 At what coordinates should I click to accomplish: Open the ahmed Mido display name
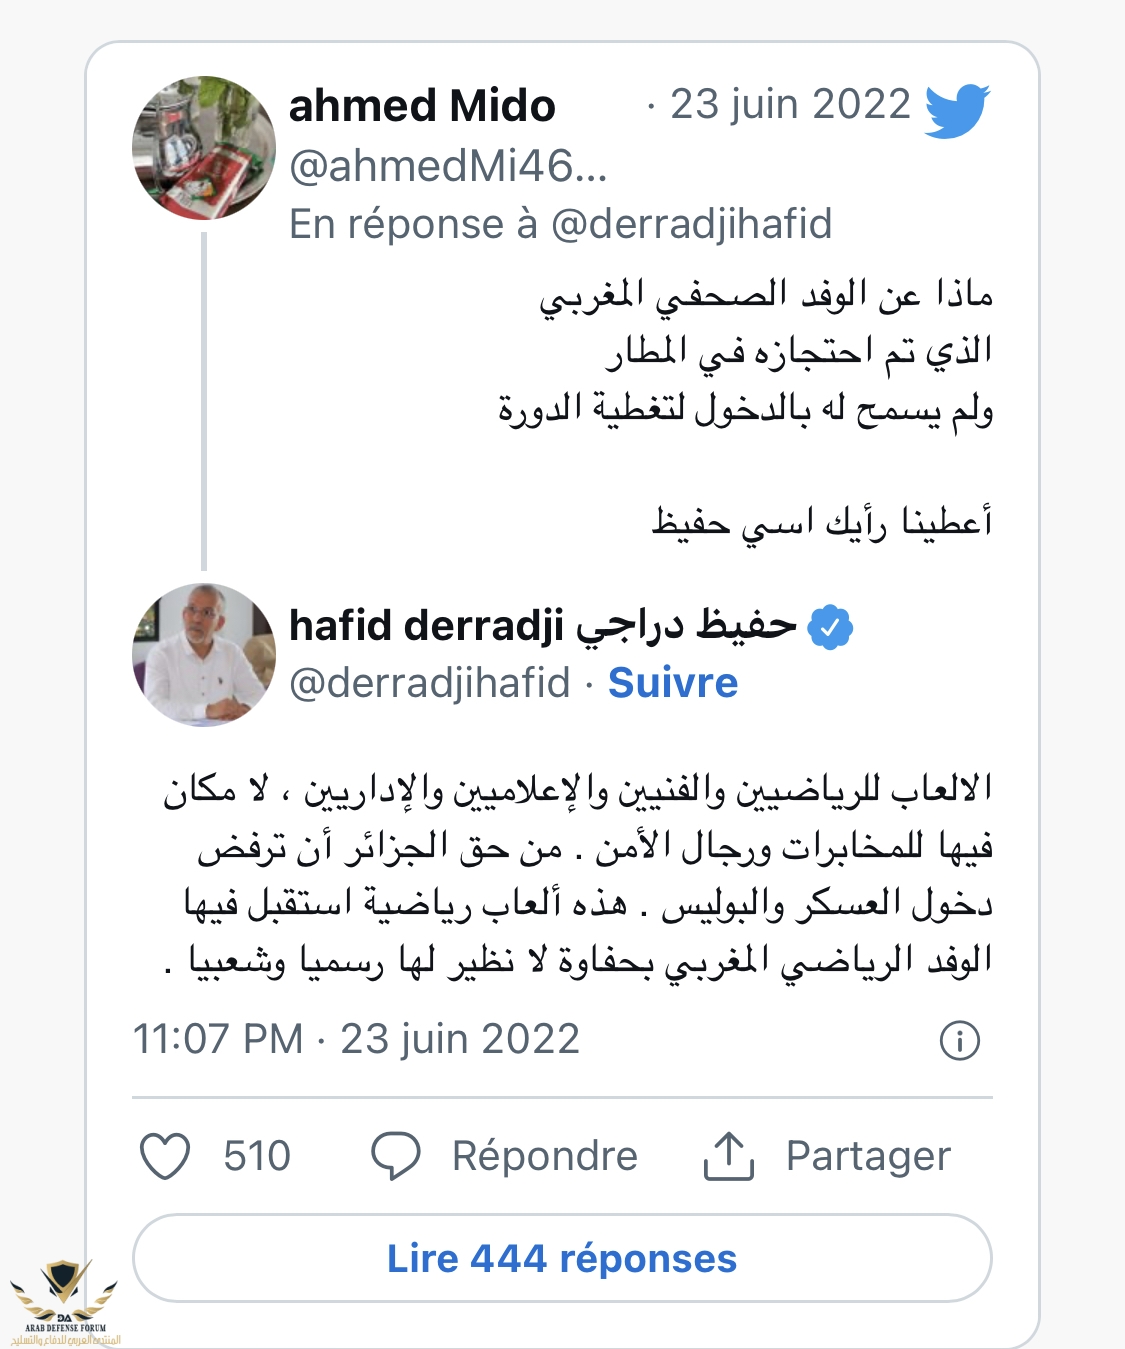(422, 106)
